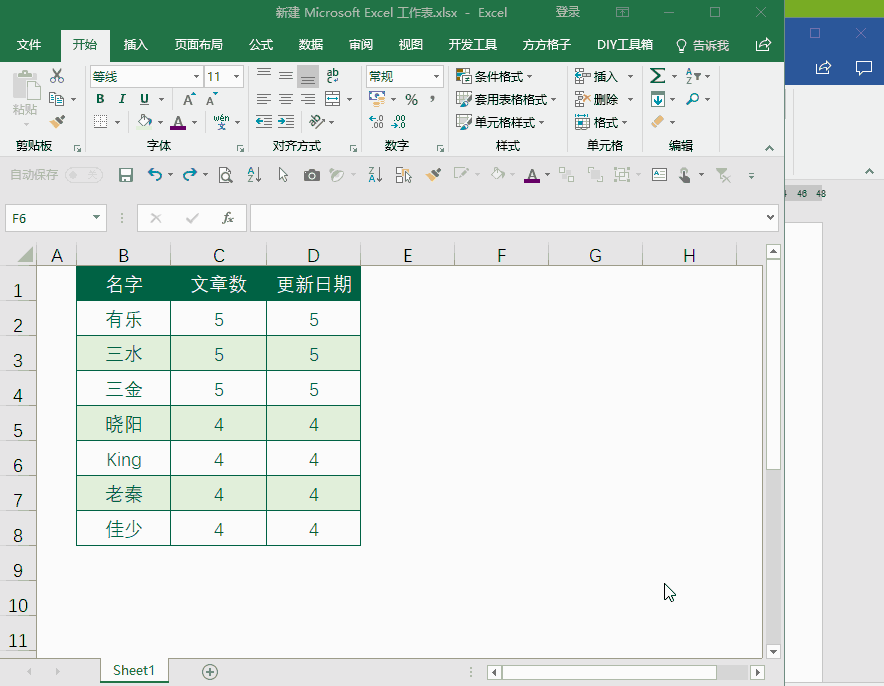The image size is (884, 686).
Task: Click AutoSum sigma icon
Action: tap(657, 76)
